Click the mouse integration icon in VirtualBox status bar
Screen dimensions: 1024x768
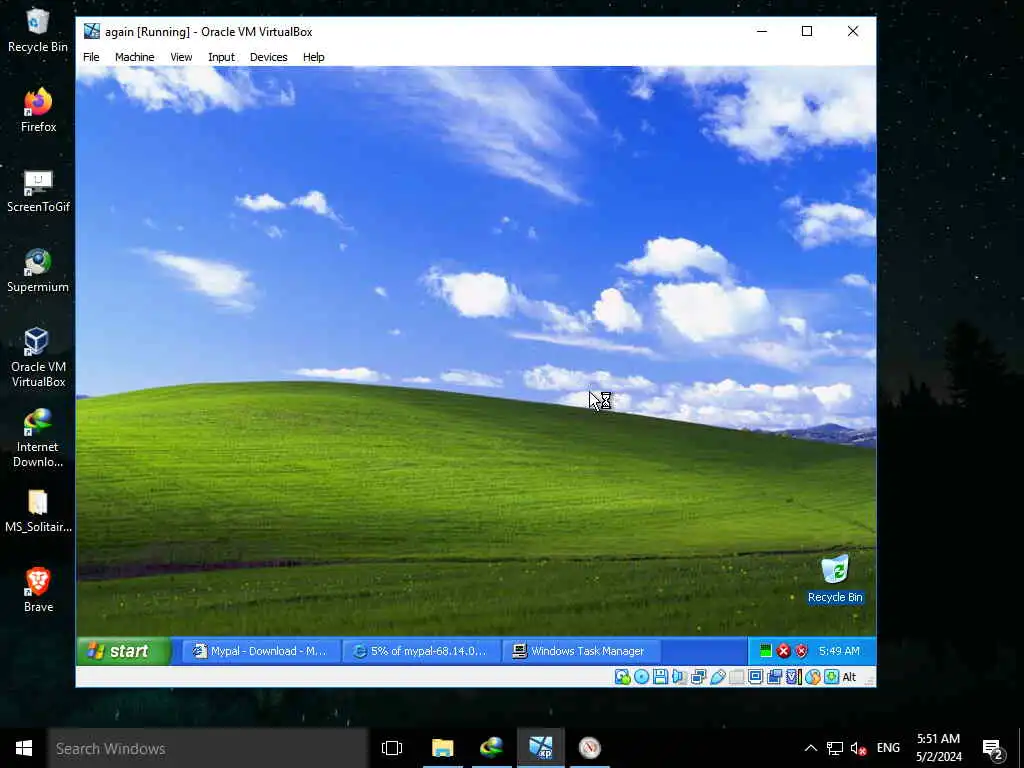click(x=812, y=677)
